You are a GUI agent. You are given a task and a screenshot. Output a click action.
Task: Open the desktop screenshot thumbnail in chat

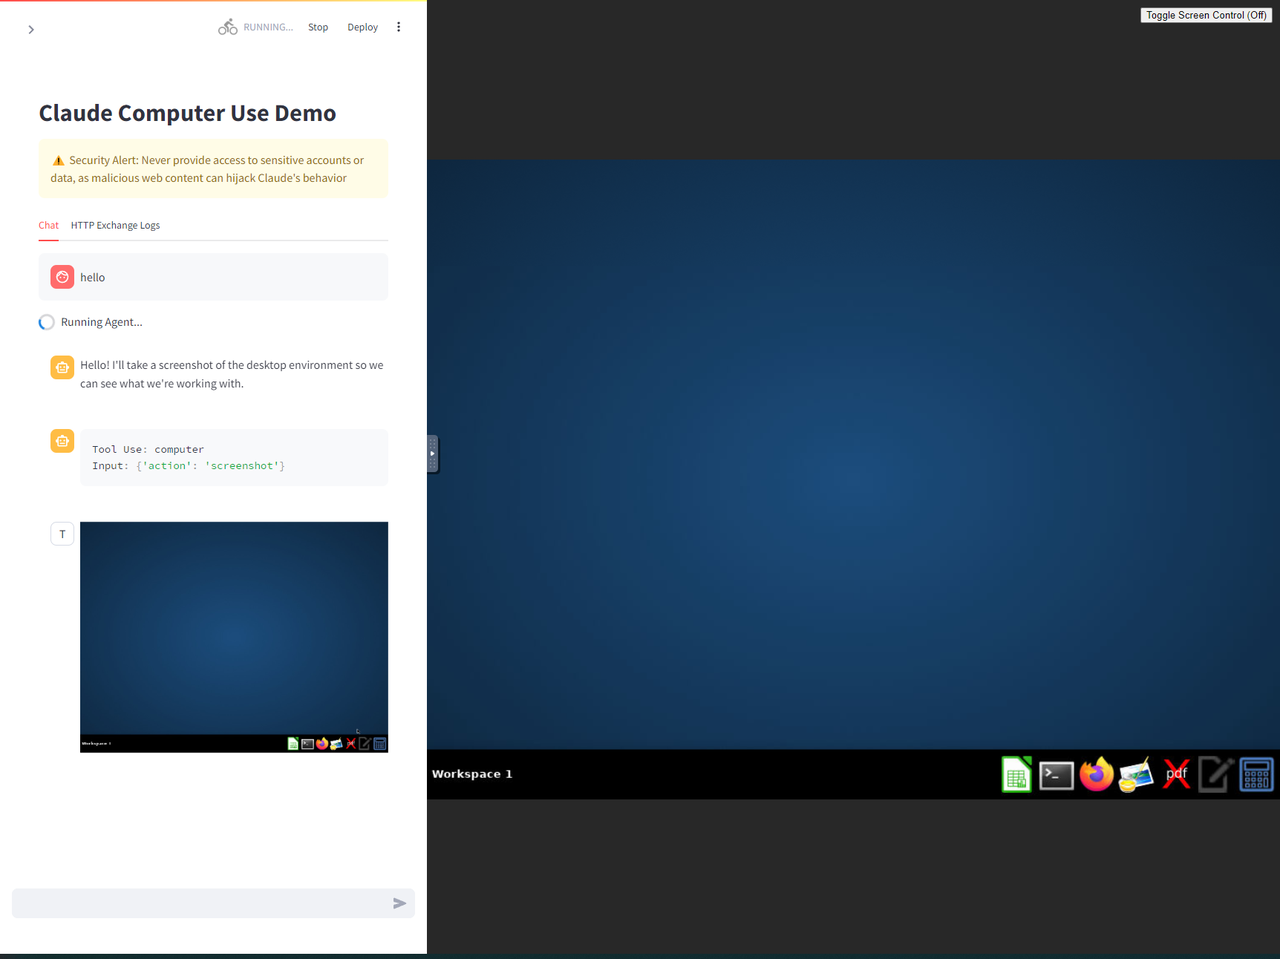tap(234, 637)
